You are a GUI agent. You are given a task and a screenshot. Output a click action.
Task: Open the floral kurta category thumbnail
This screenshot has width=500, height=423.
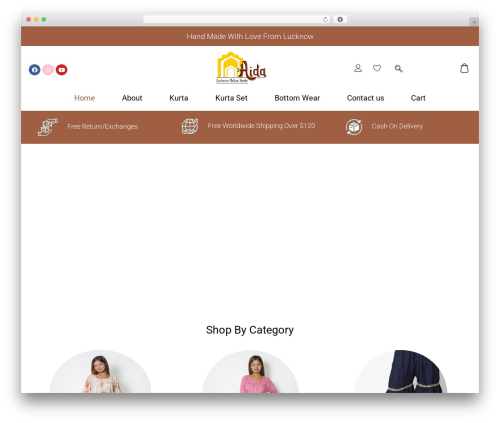pyautogui.click(x=100, y=371)
